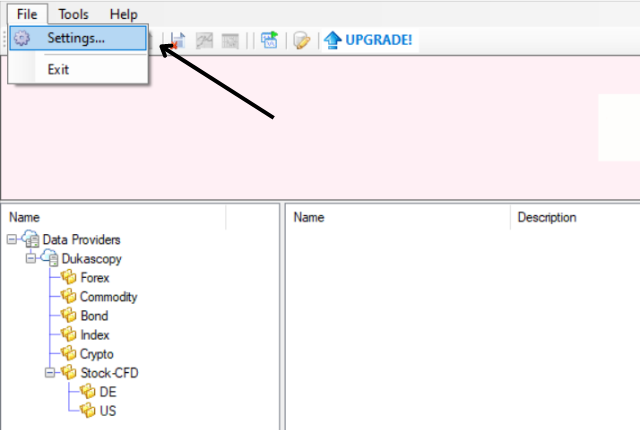Select the Bond category in the tree
Image resolution: width=640 pixels, height=430 pixels.
click(94, 316)
